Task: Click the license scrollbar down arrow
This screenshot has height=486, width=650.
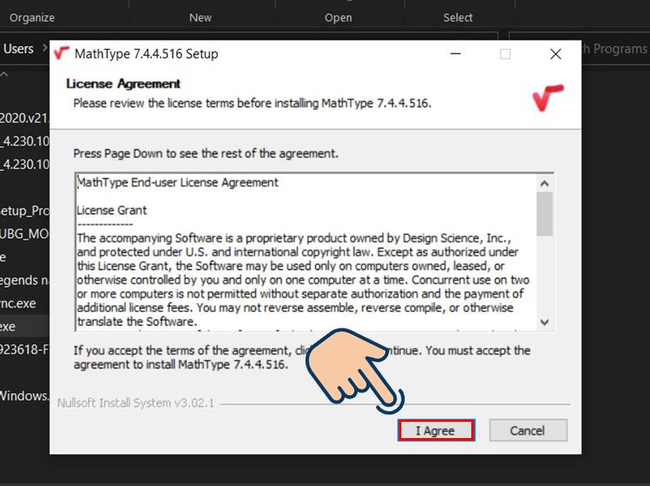Action: pos(544,321)
